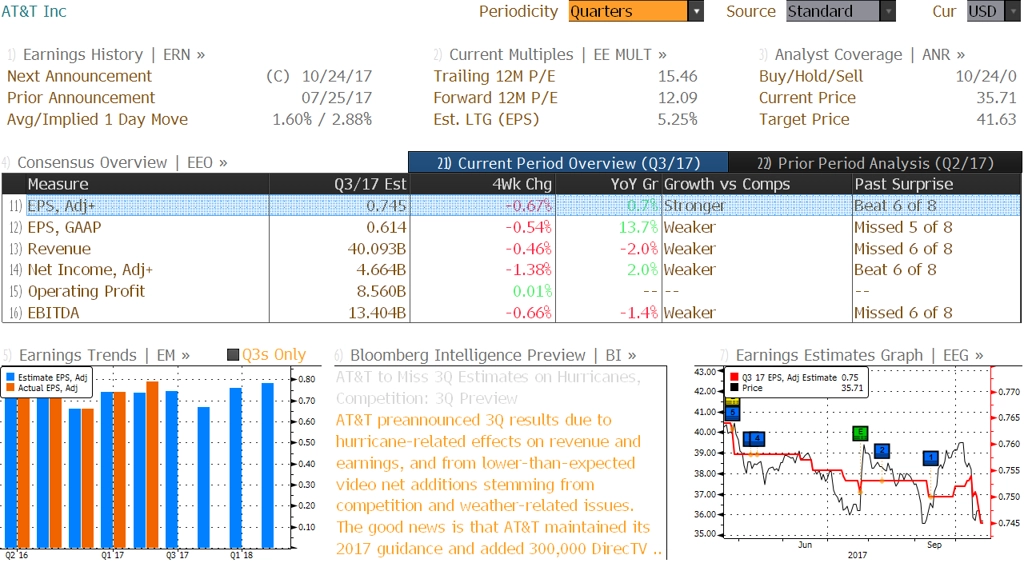The width and height of the screenshot is (1024, 563).
Task: Click the AT&T Inc company title
Action: pyautogui.click(x=34, y=11)
